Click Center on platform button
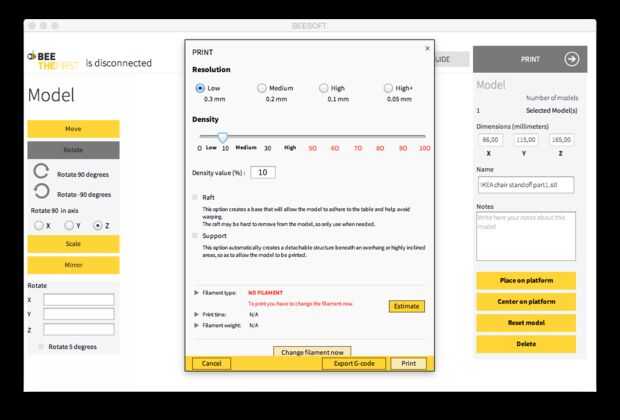This screenshot has height=420, width=620. click(x=526, y=302)
